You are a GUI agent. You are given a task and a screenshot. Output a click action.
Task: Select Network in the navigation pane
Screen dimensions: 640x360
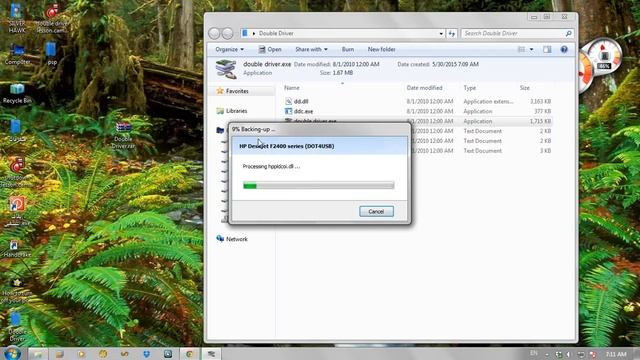pyautogui.click(x=236, y=239)
